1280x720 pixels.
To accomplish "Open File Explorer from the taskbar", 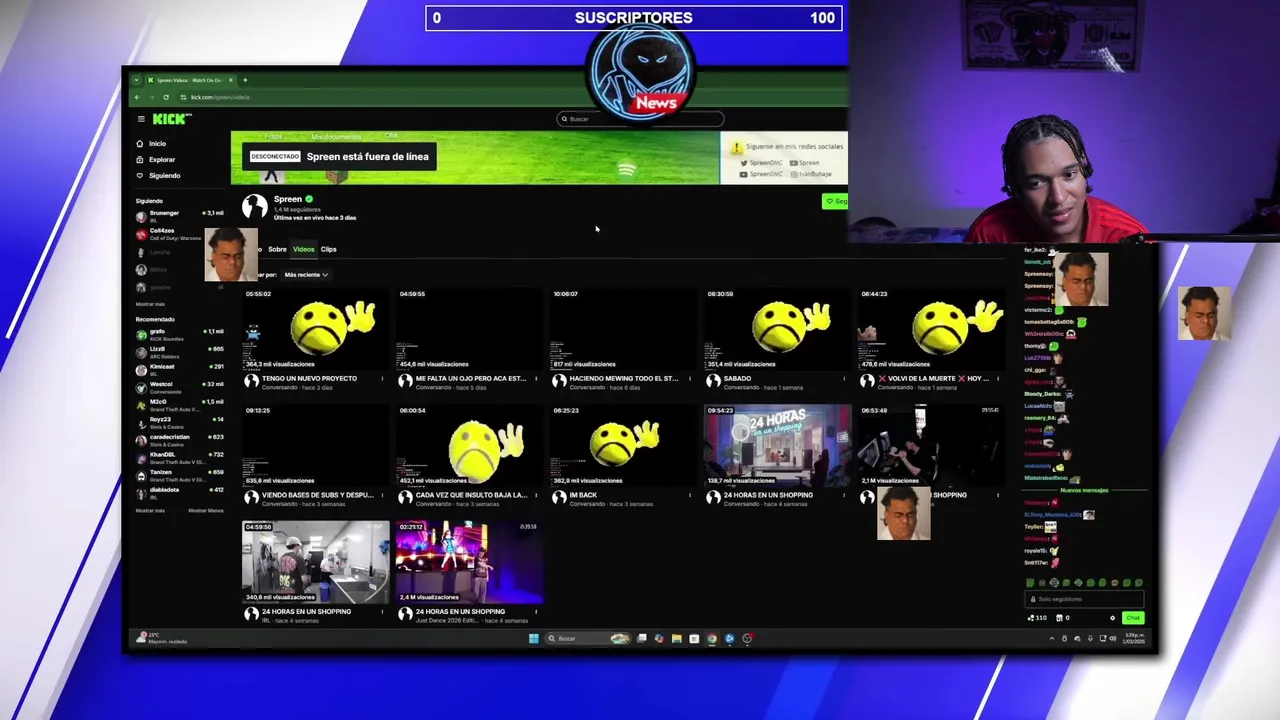I will 677,639.
